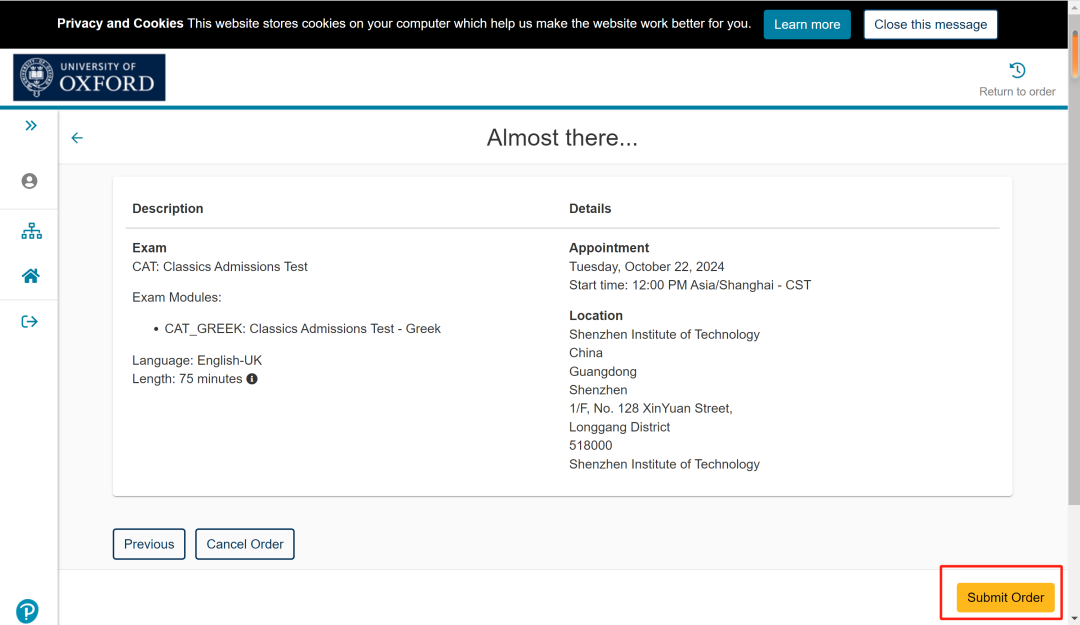
Task: Click the Pearson logo icon
Action: tap(28, 611)
